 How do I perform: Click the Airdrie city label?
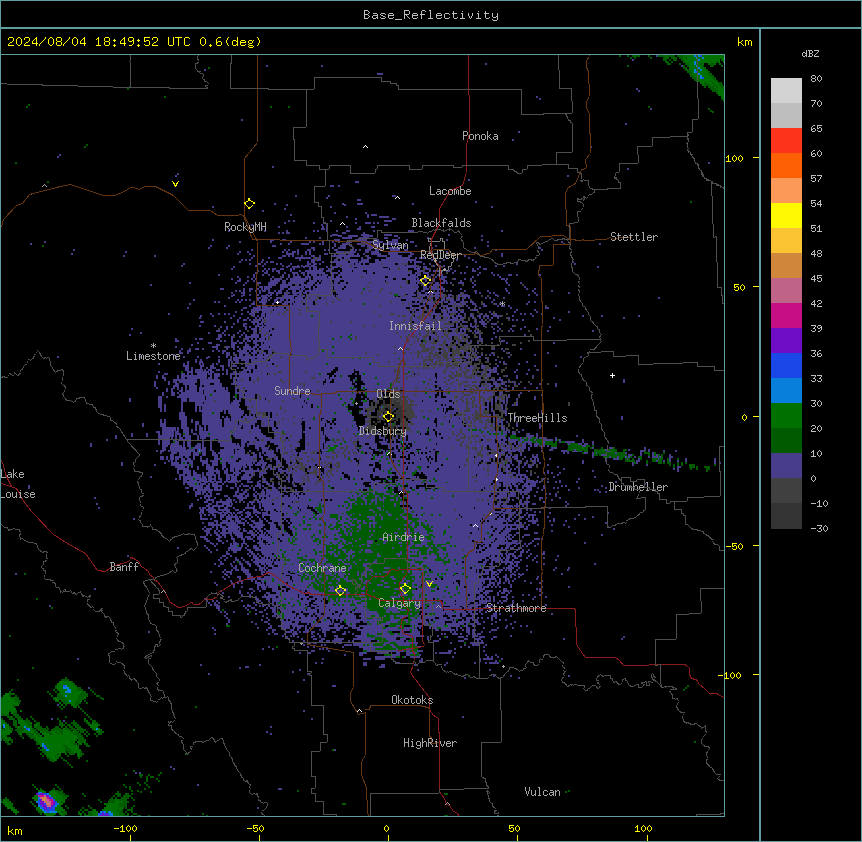(404, 537)
